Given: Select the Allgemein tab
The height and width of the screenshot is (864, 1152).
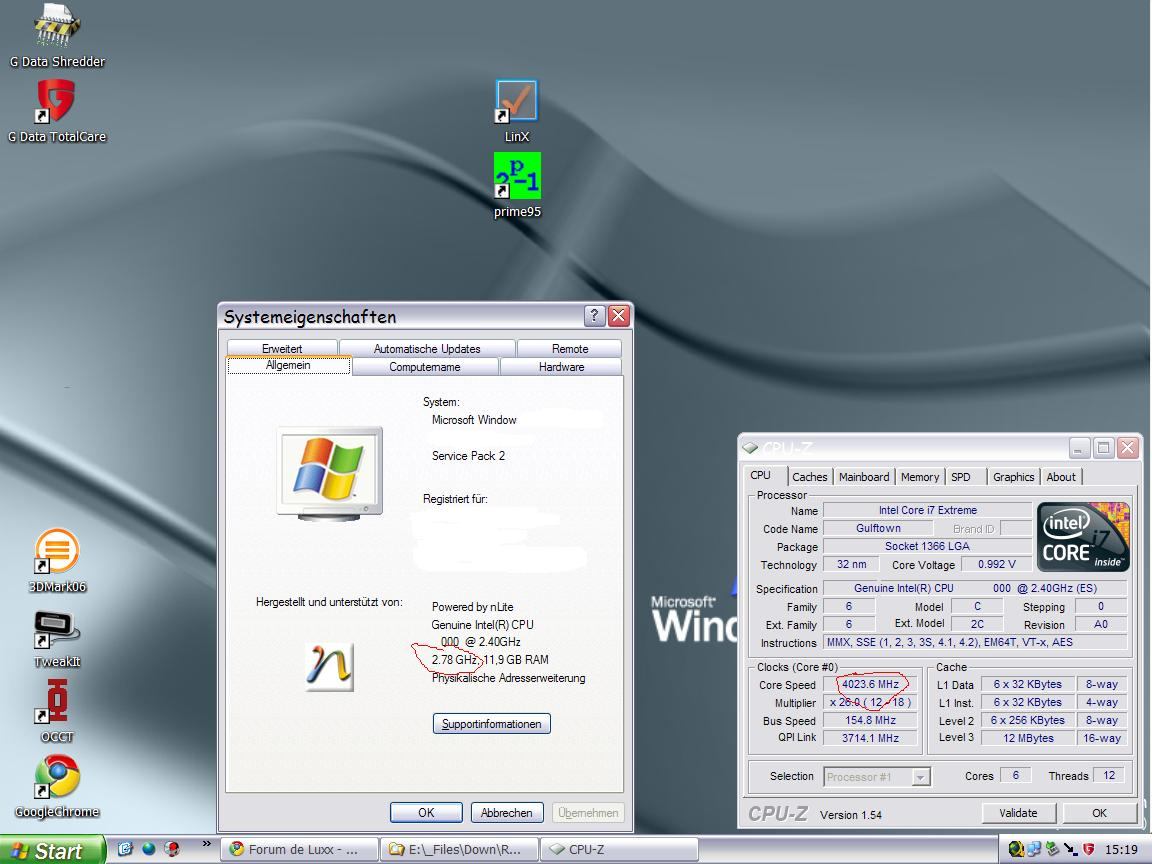Looking at the screenshot, I should [288, 365].
